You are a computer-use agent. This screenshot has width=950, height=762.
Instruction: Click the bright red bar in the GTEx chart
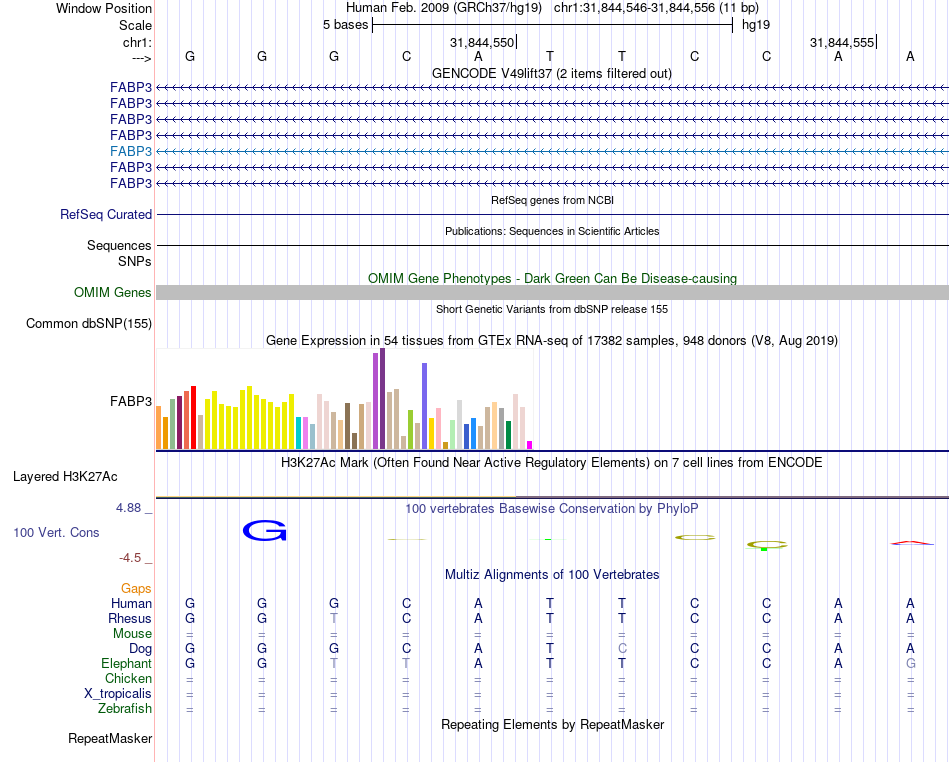[193, 417]
